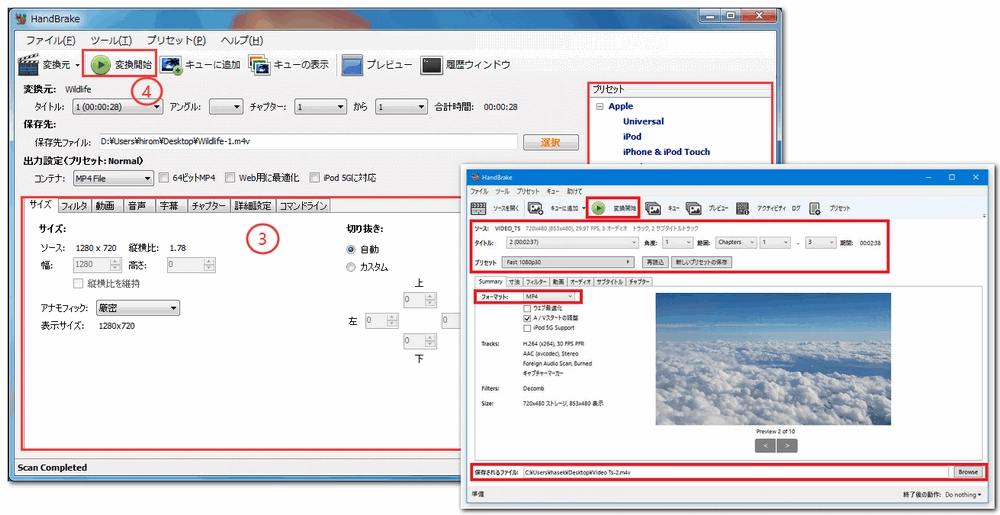
Task: Enable the iPod 5Gに対応 checkbox
Action: click(315, 178)
